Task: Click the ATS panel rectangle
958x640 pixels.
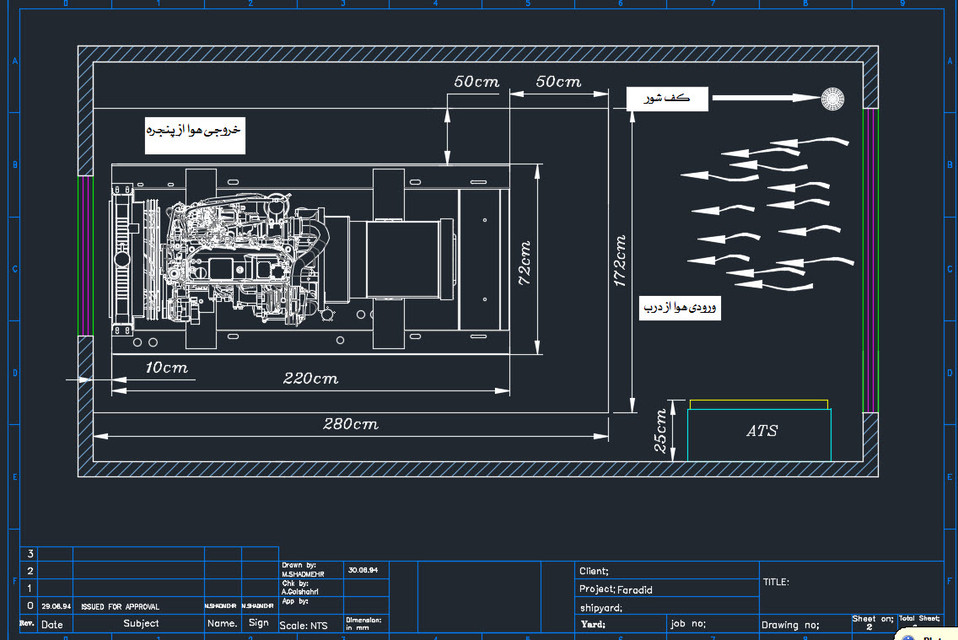Action: [x=760, y=431]
